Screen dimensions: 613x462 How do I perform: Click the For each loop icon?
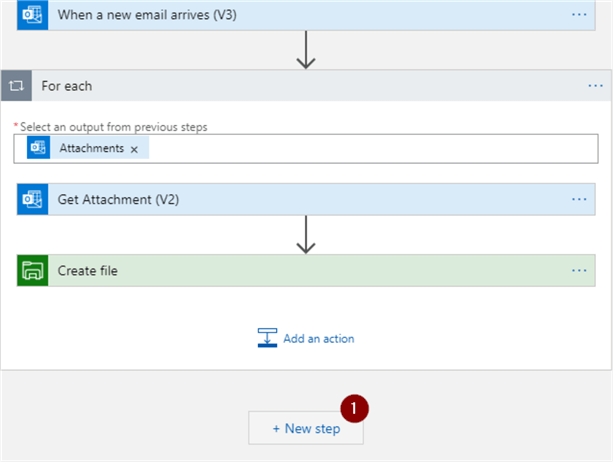tap(16, 86)
